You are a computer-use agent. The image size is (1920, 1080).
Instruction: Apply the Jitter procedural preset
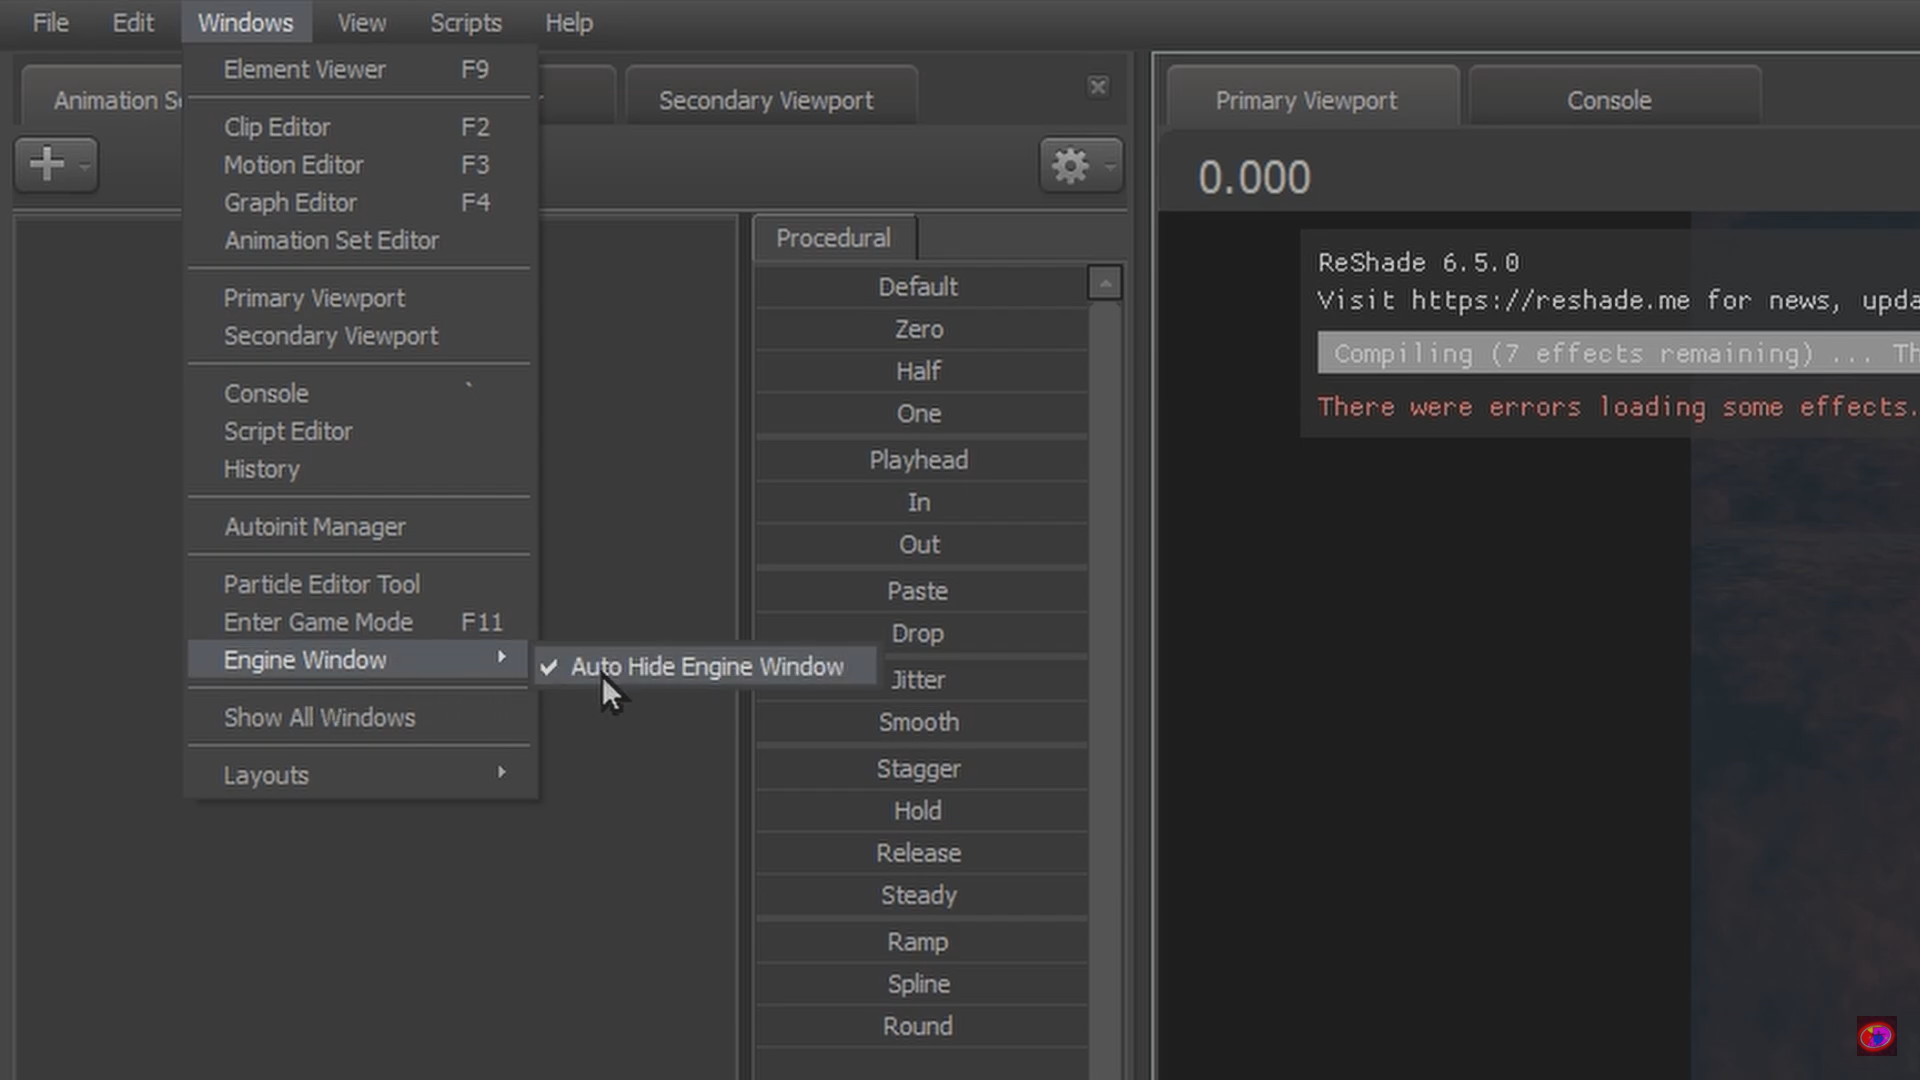click(x=918, y=680)
